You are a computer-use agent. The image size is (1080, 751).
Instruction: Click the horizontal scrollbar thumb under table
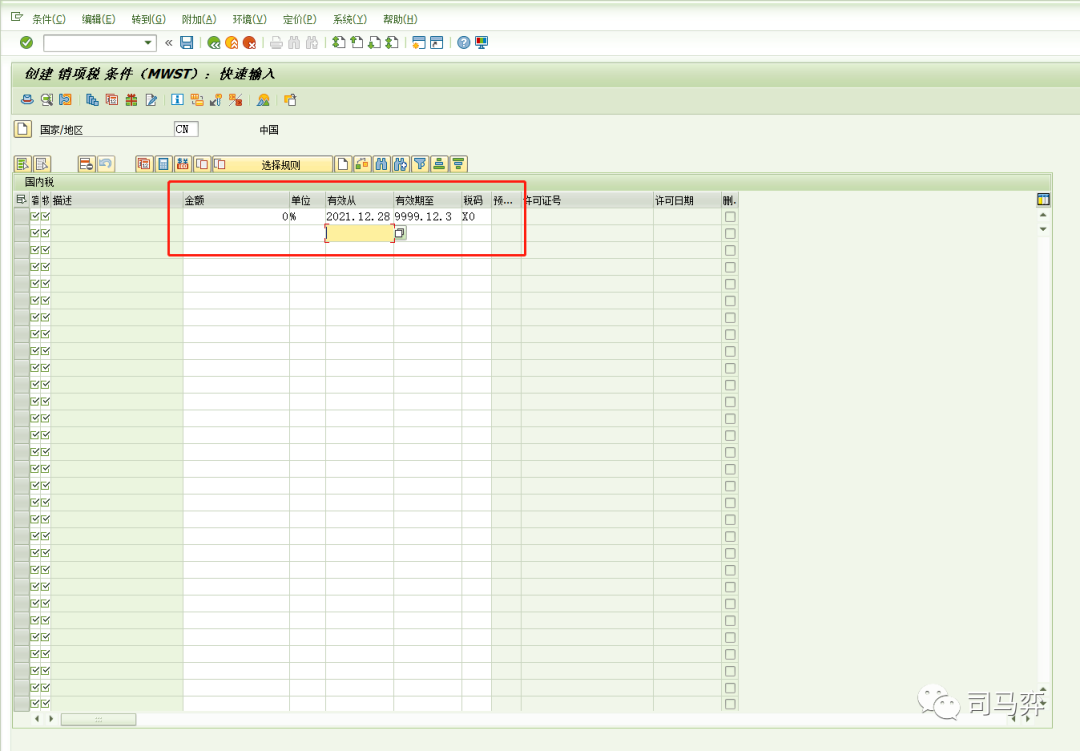(98, 719)
